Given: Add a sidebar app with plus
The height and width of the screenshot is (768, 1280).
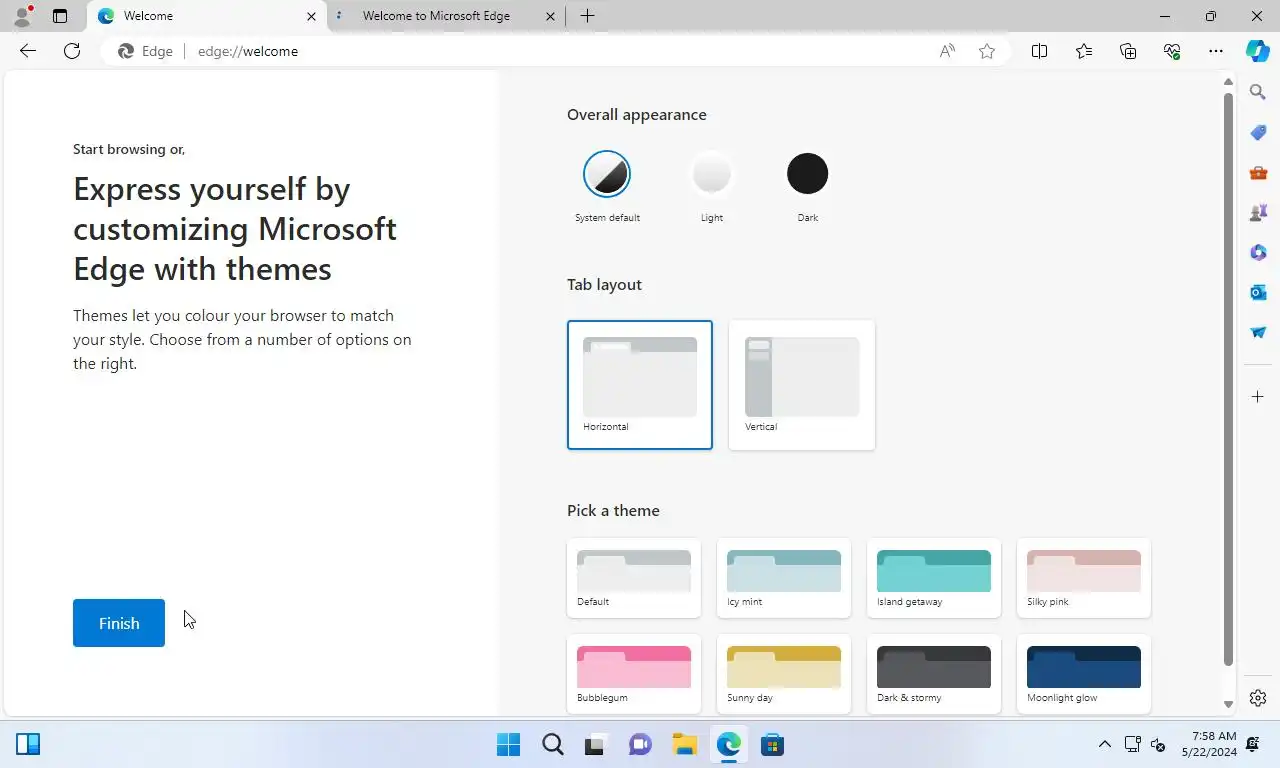Looking at the screenshot, I should coord(1258,397).
